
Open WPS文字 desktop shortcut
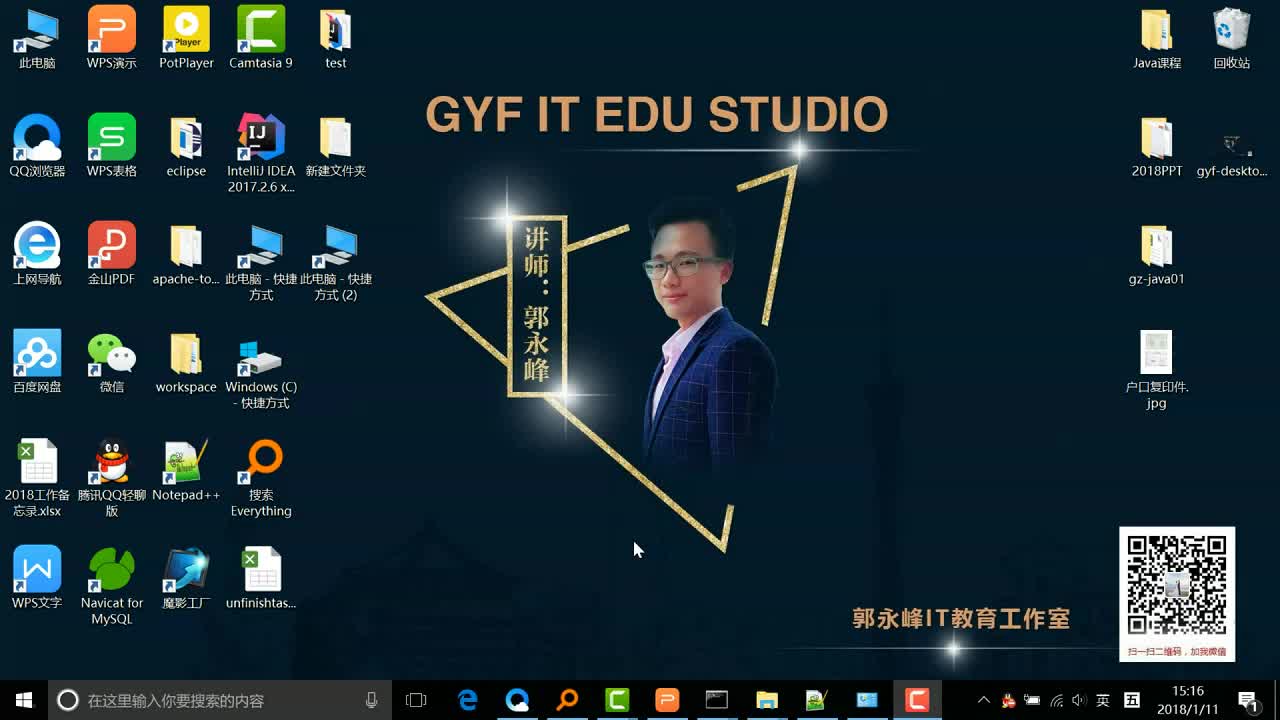(37, 578)
